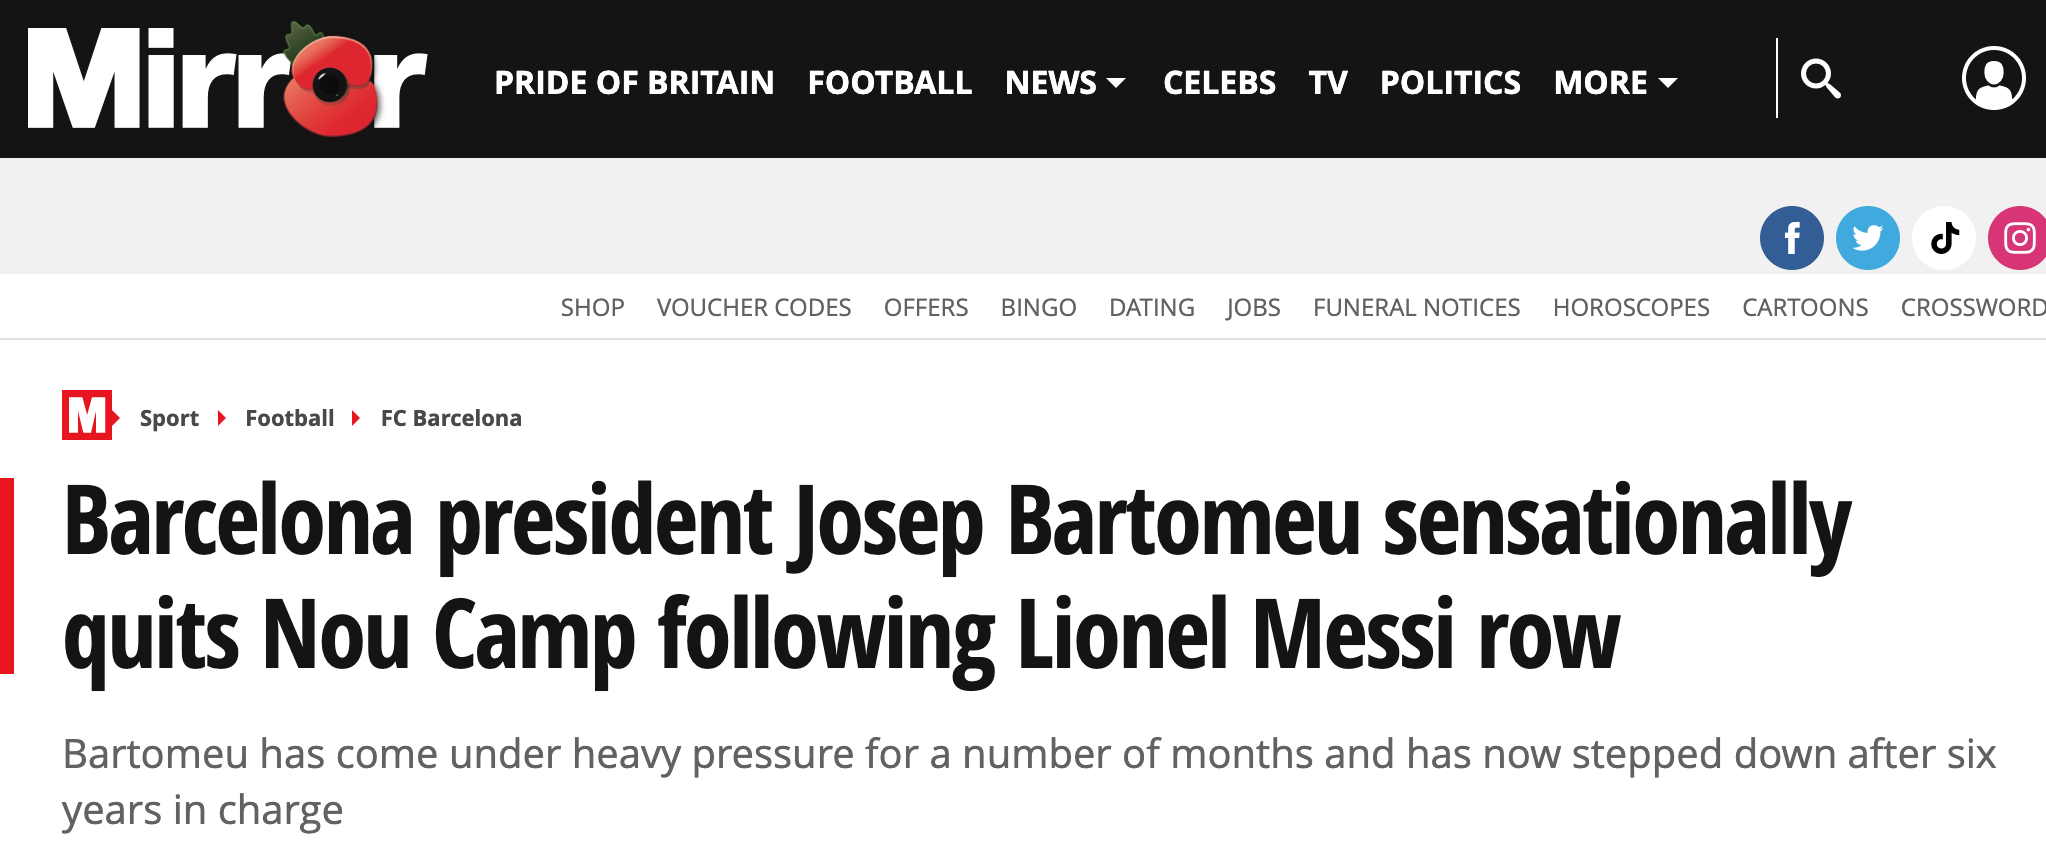Click the red M breadcrumb home icon
Viewport: 2046px width, 852px height.
tap(88, 416)
